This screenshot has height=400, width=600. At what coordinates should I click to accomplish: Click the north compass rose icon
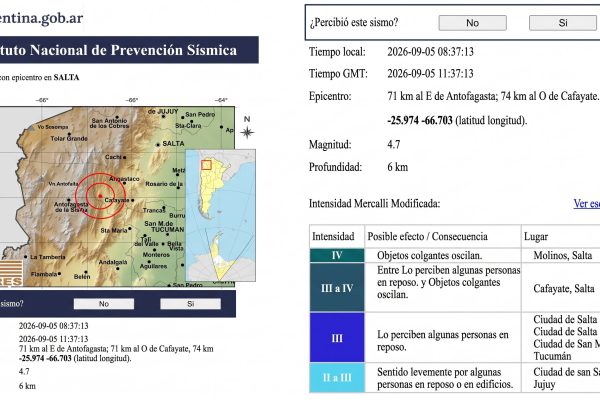[x=247, y=133]
